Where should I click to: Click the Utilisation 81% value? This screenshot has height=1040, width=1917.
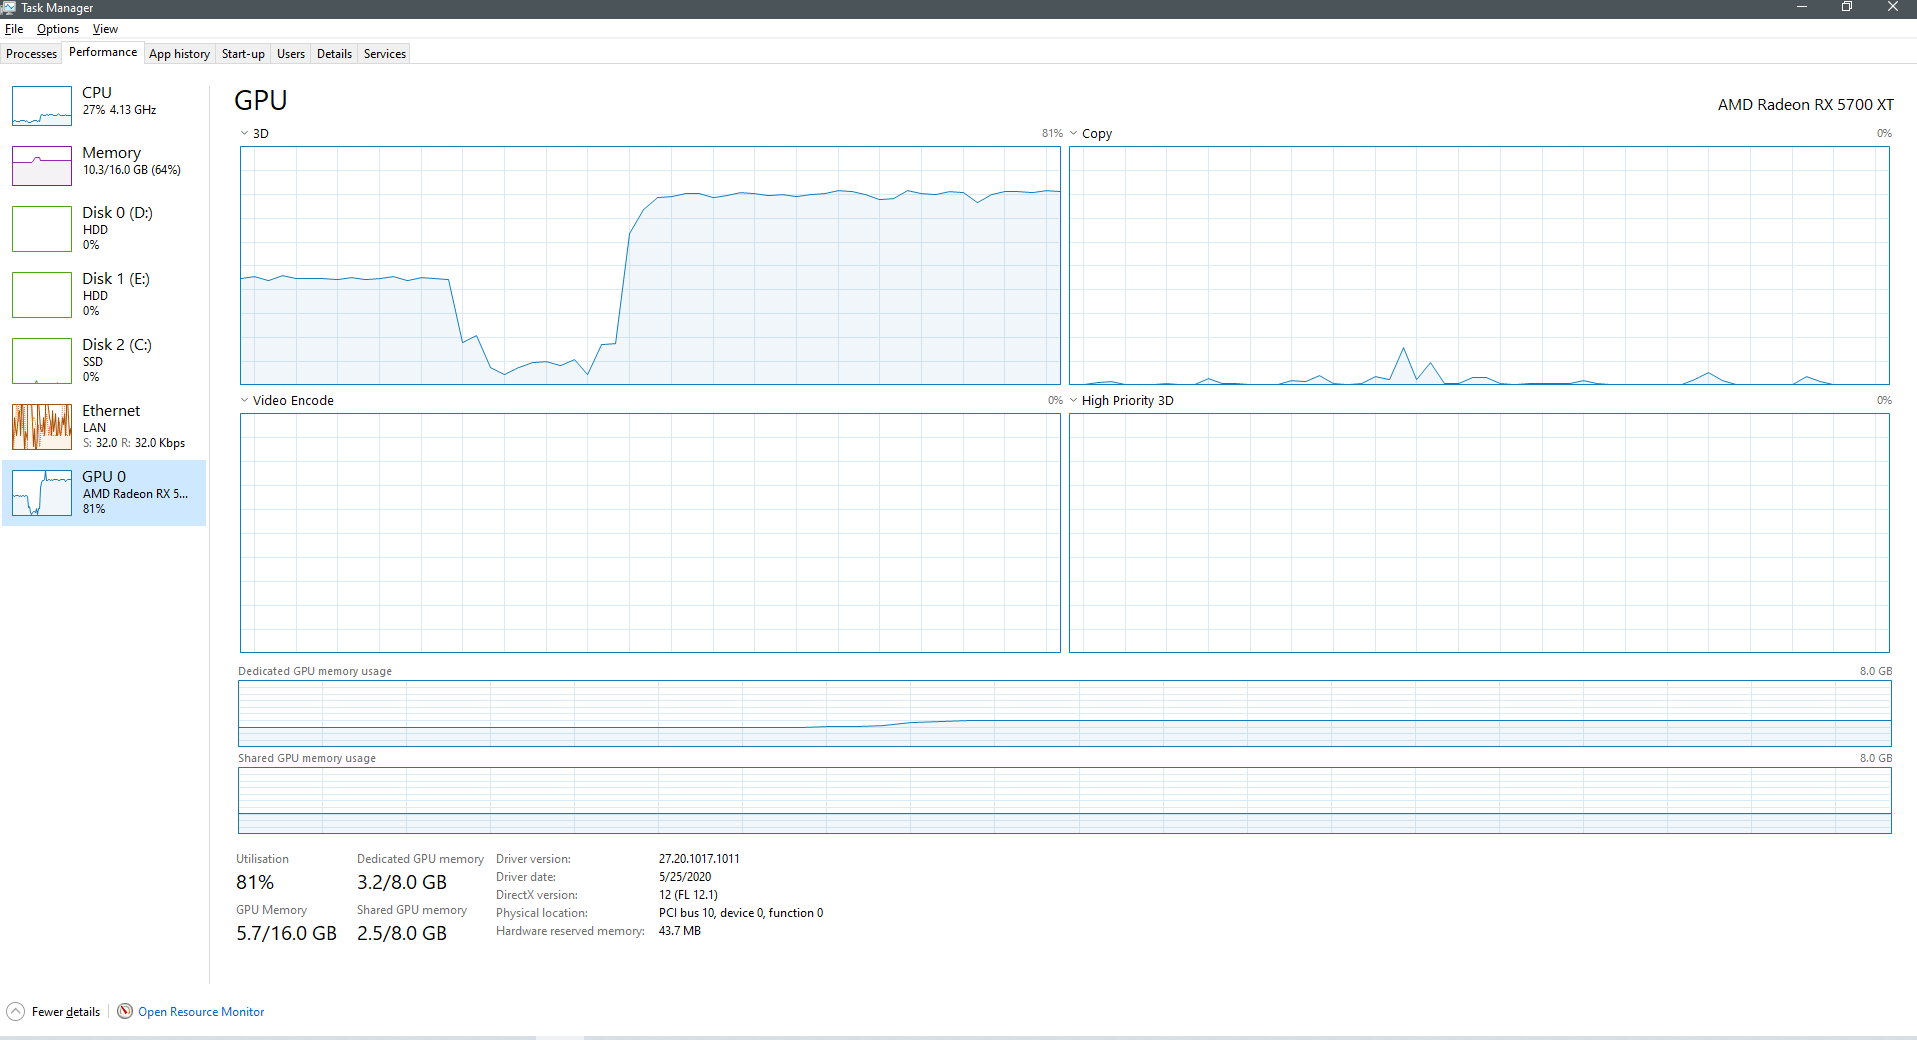click(x=255, y=882)
